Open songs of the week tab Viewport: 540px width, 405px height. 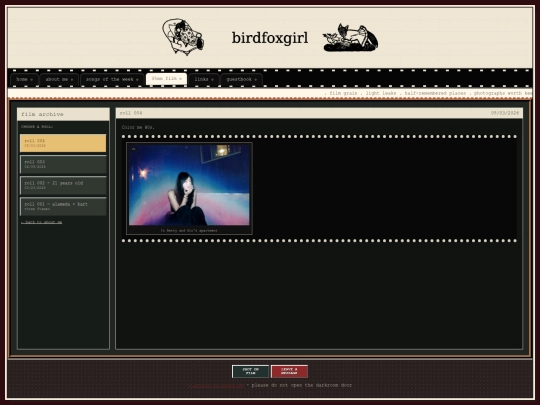click(112, 79)
